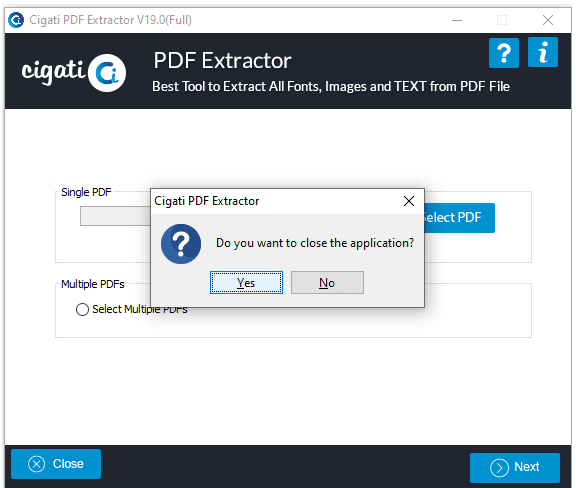Viewport: 576px width, 488px height.
Task: Click the Single PDF path field
Action: (x=115, y=216)
